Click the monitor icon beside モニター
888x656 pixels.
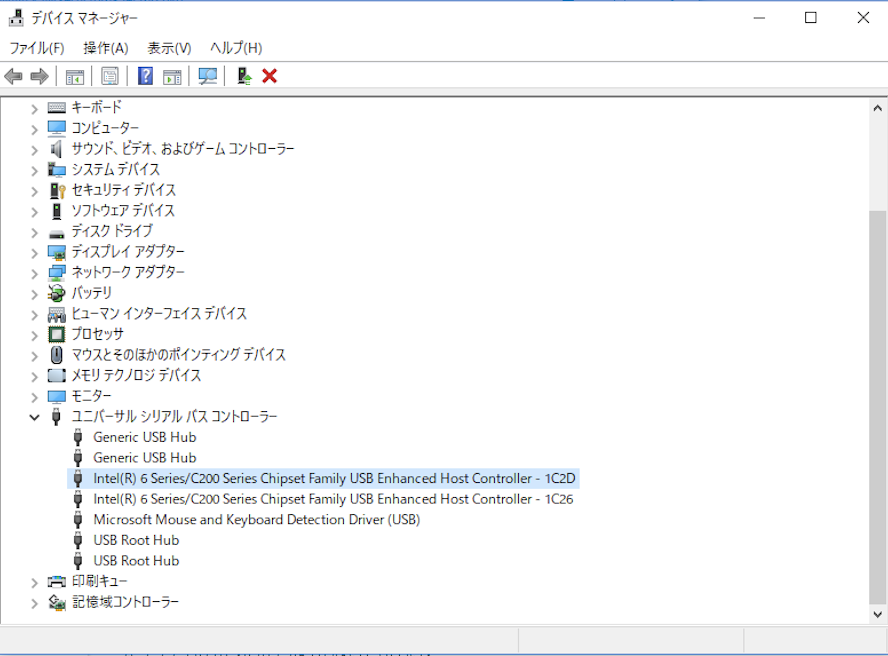click(57, 396)
